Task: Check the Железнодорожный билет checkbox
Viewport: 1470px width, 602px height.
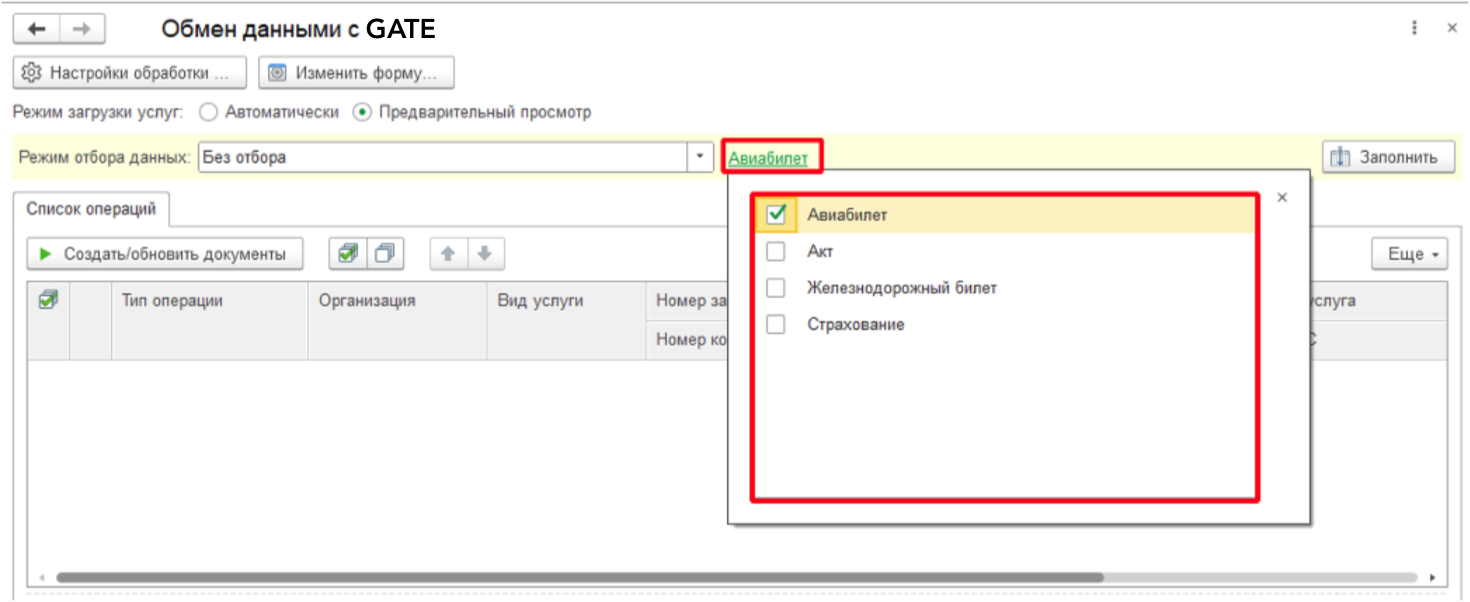Action: 776,288
